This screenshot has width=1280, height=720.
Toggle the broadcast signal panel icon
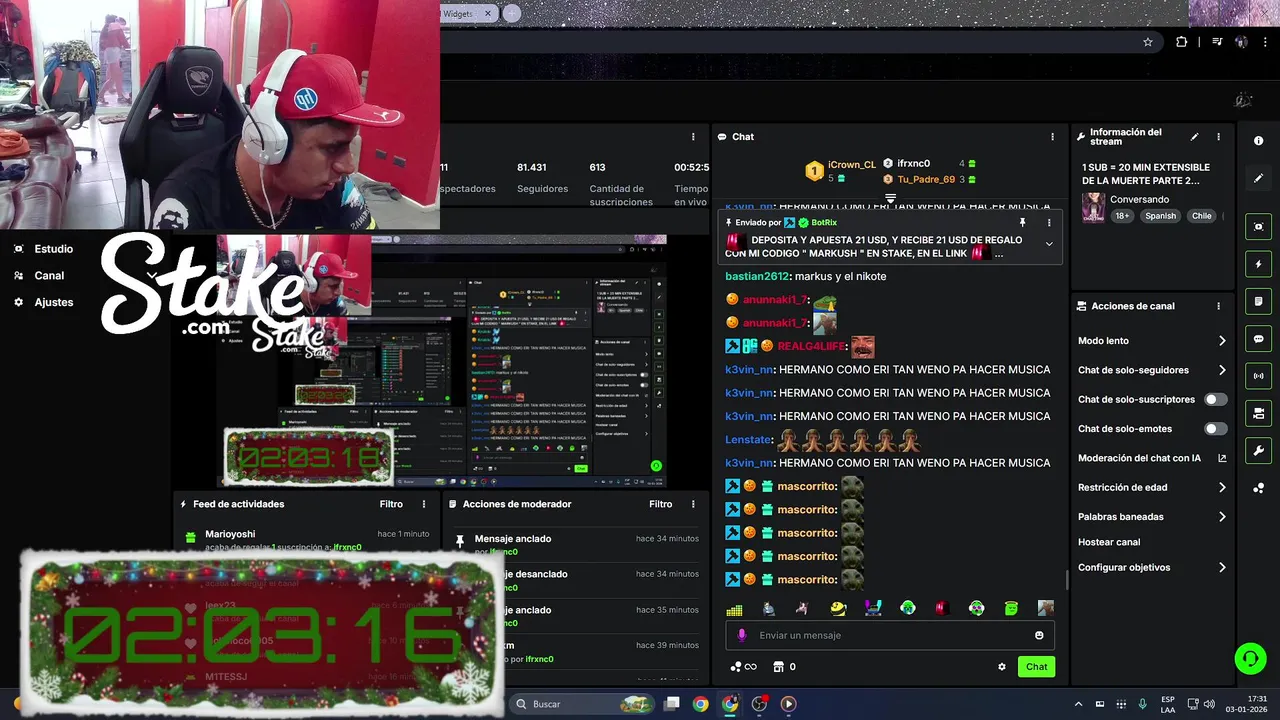pos(1258,376)
